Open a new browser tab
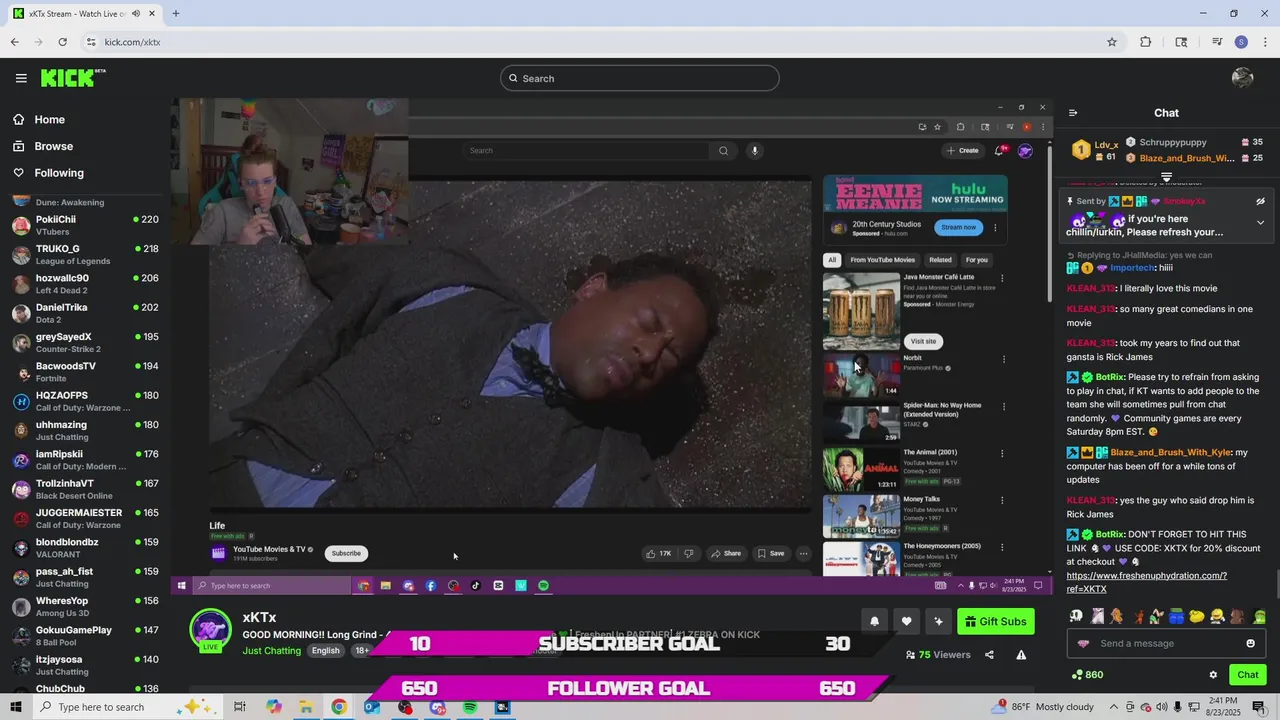 [x=176, y=14]
